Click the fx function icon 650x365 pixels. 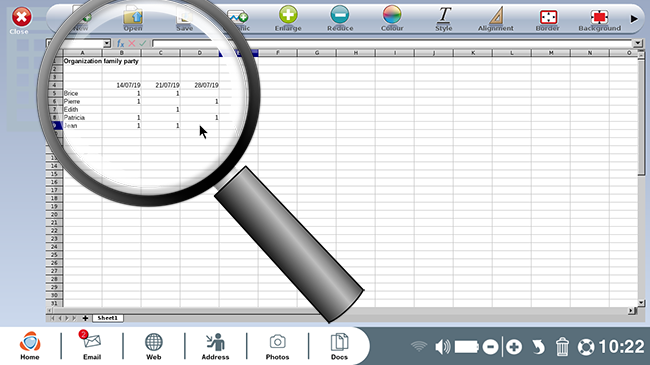pyautogui.click(x=120, y=44)
